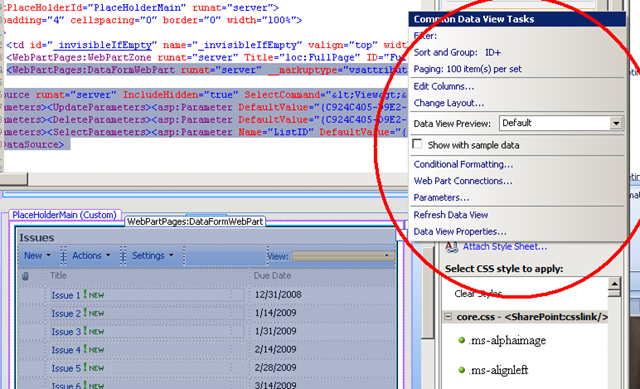Choose Conditional Formatting in the task menu
The width and height of the screenshot is (640, 389).
[463, 164]
